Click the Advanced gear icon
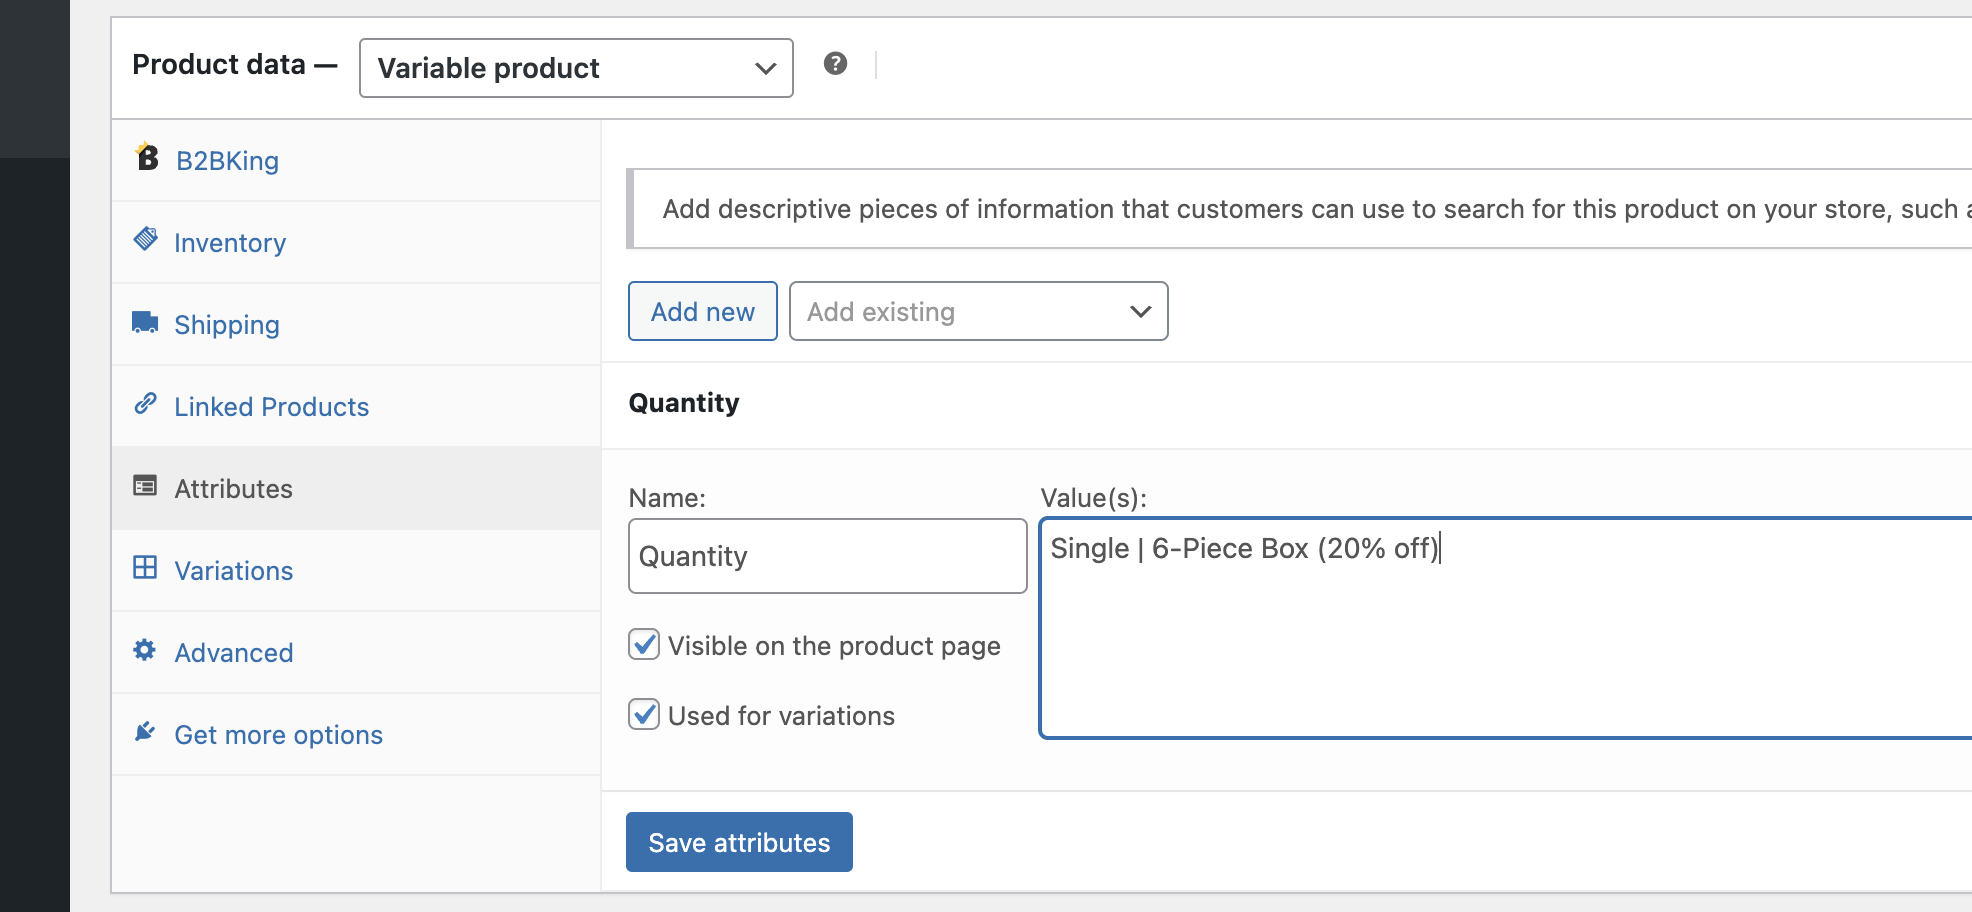Image resolution: width=1972 pixels, height=912 pixels. [145, 650]
